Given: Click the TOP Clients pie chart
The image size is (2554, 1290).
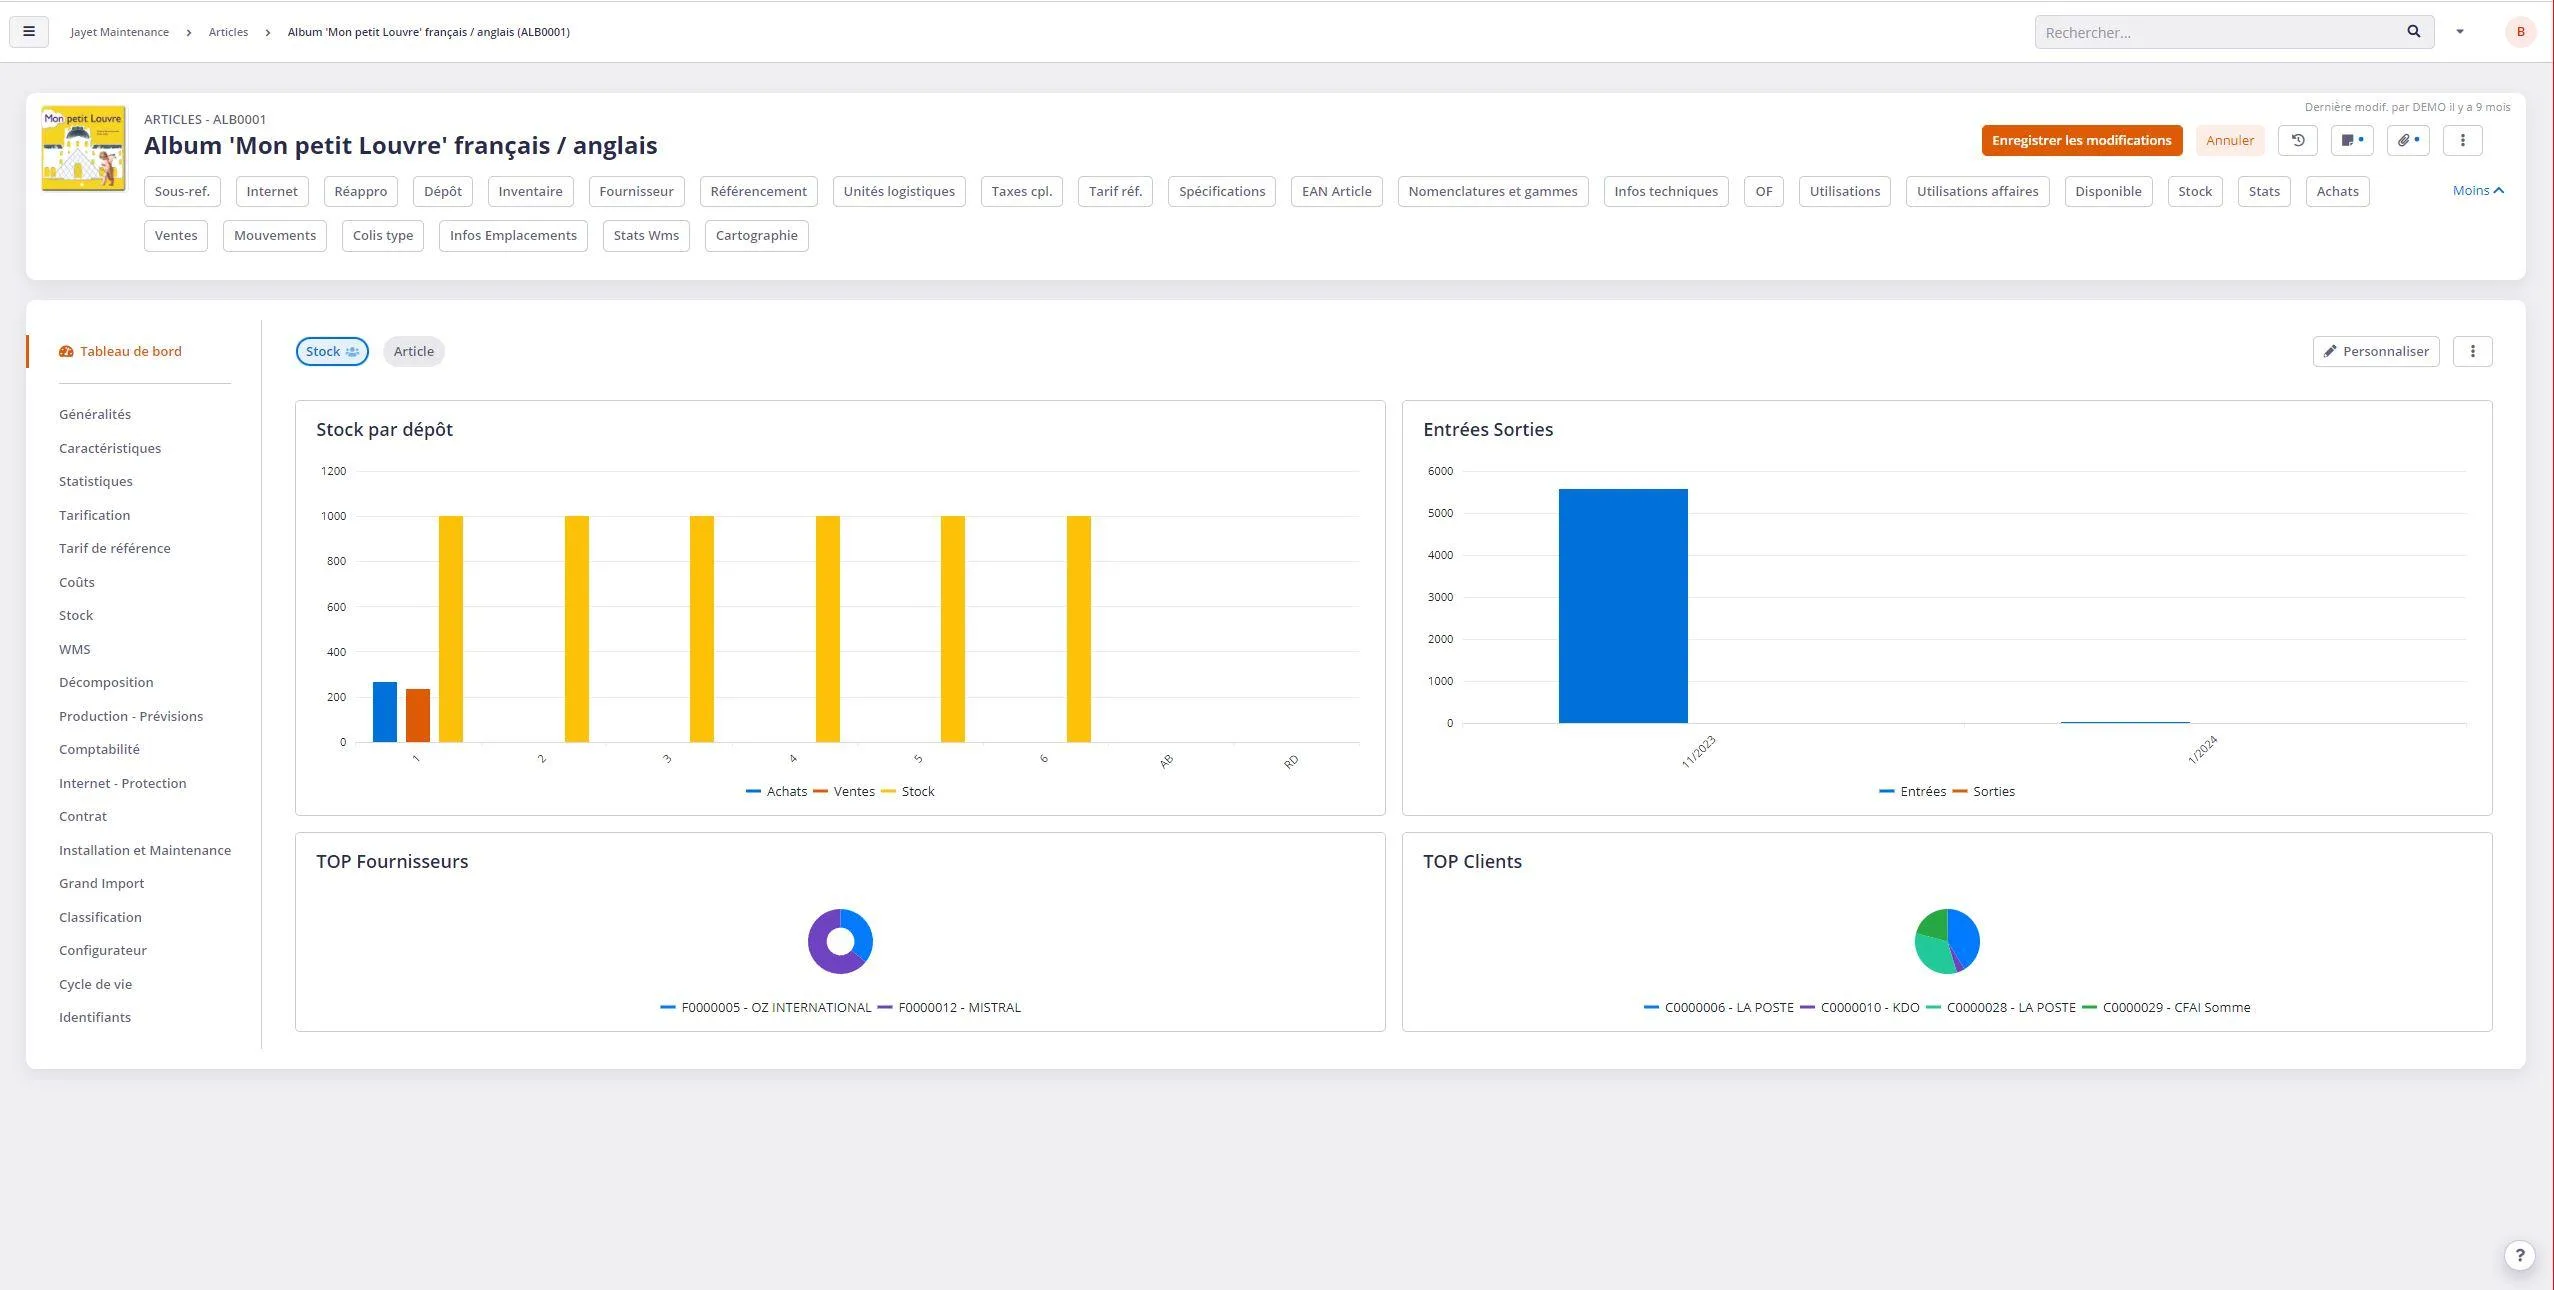Looking at the screenshot, I should click(x=1947, y=941).
